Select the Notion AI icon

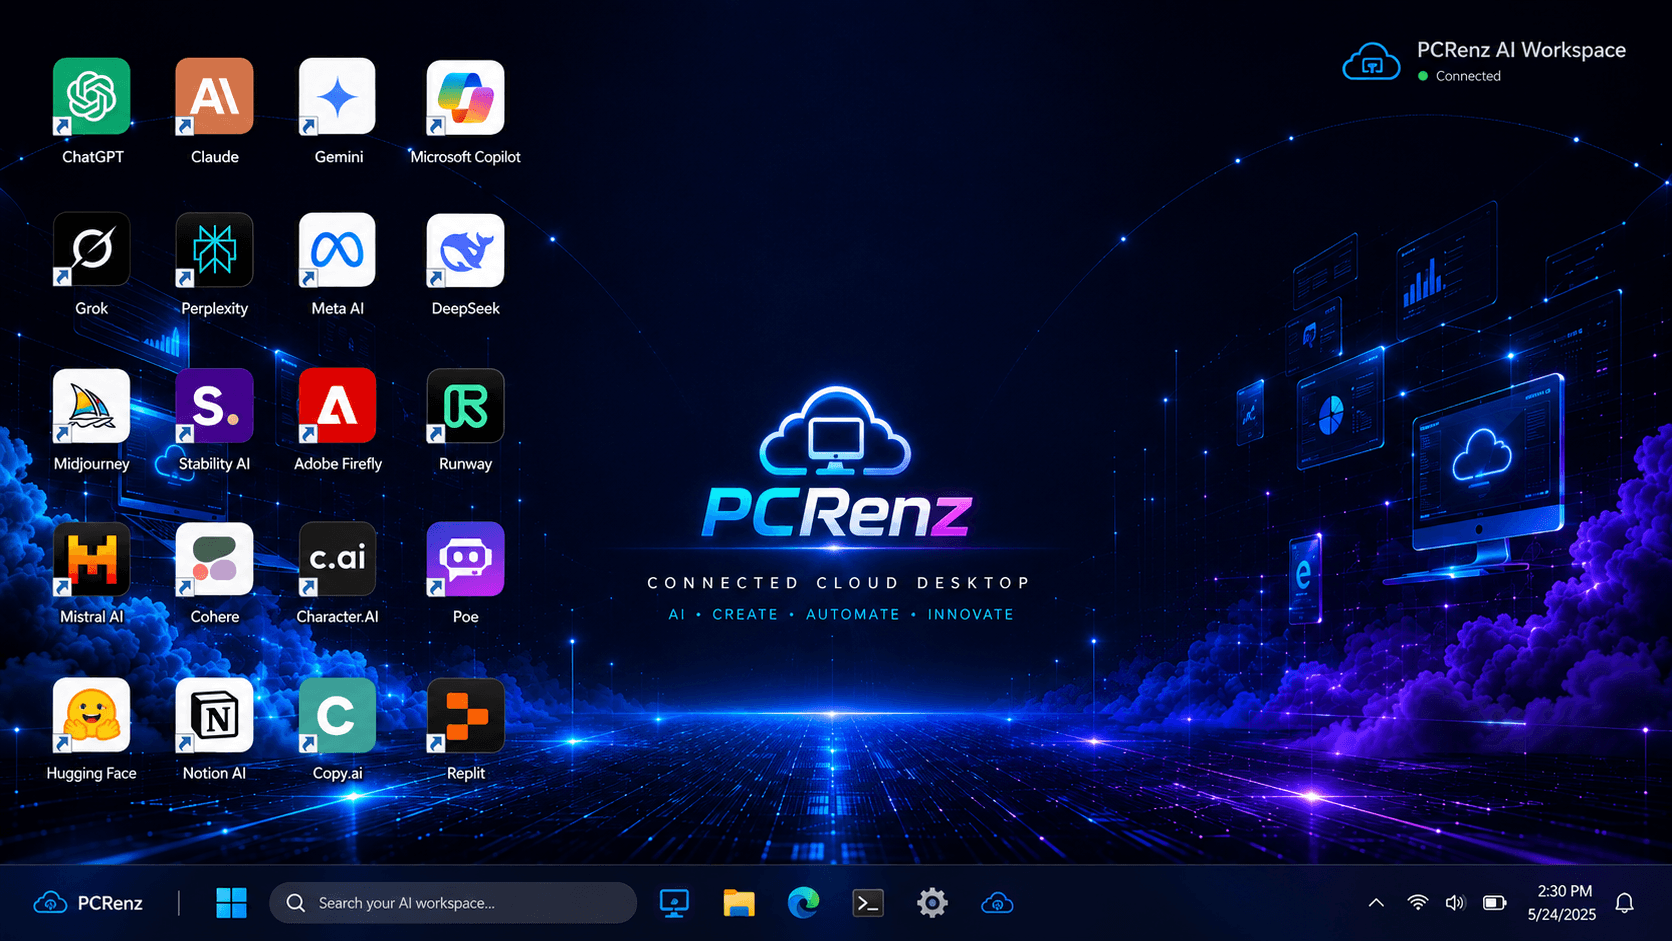point(214,715)
